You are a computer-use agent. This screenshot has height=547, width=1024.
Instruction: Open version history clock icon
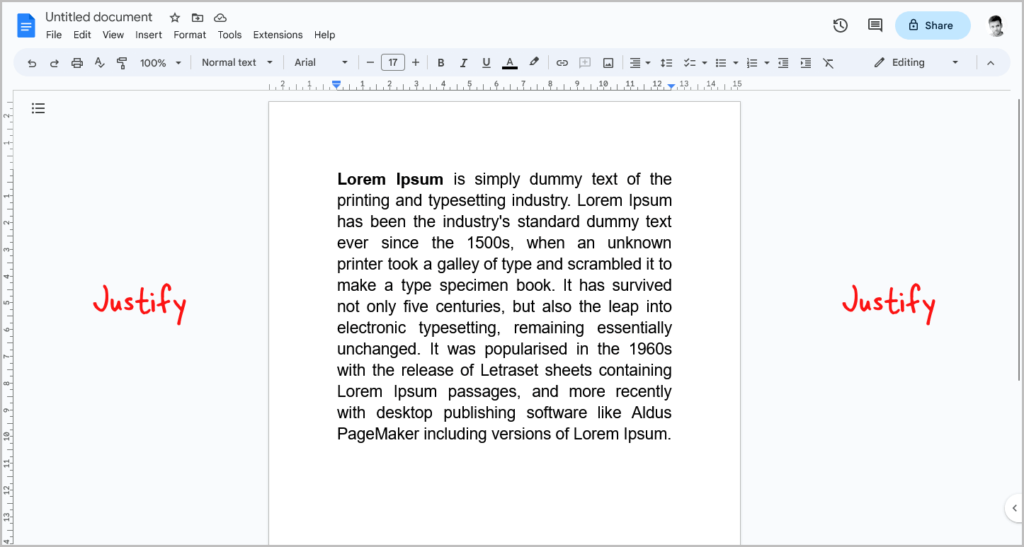coord(840,25)
